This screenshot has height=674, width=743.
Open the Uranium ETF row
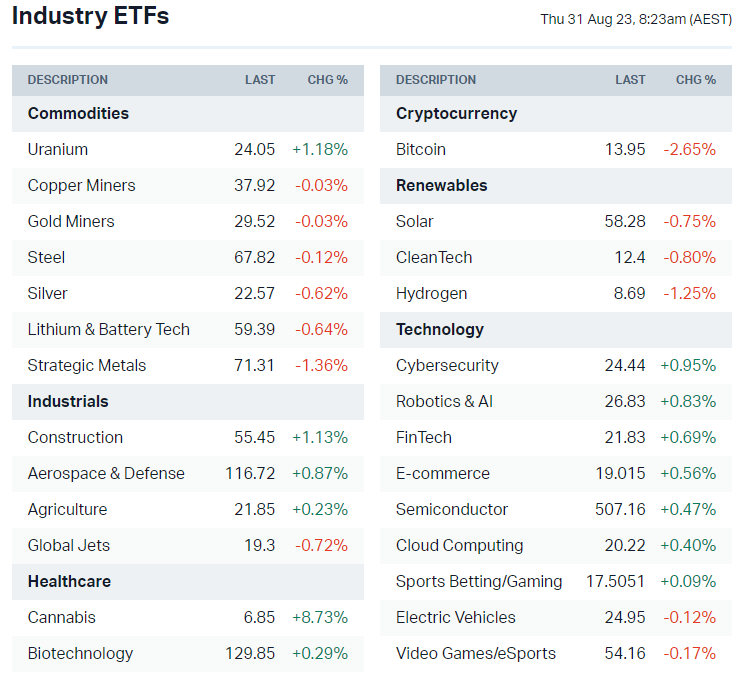(58, 149)
